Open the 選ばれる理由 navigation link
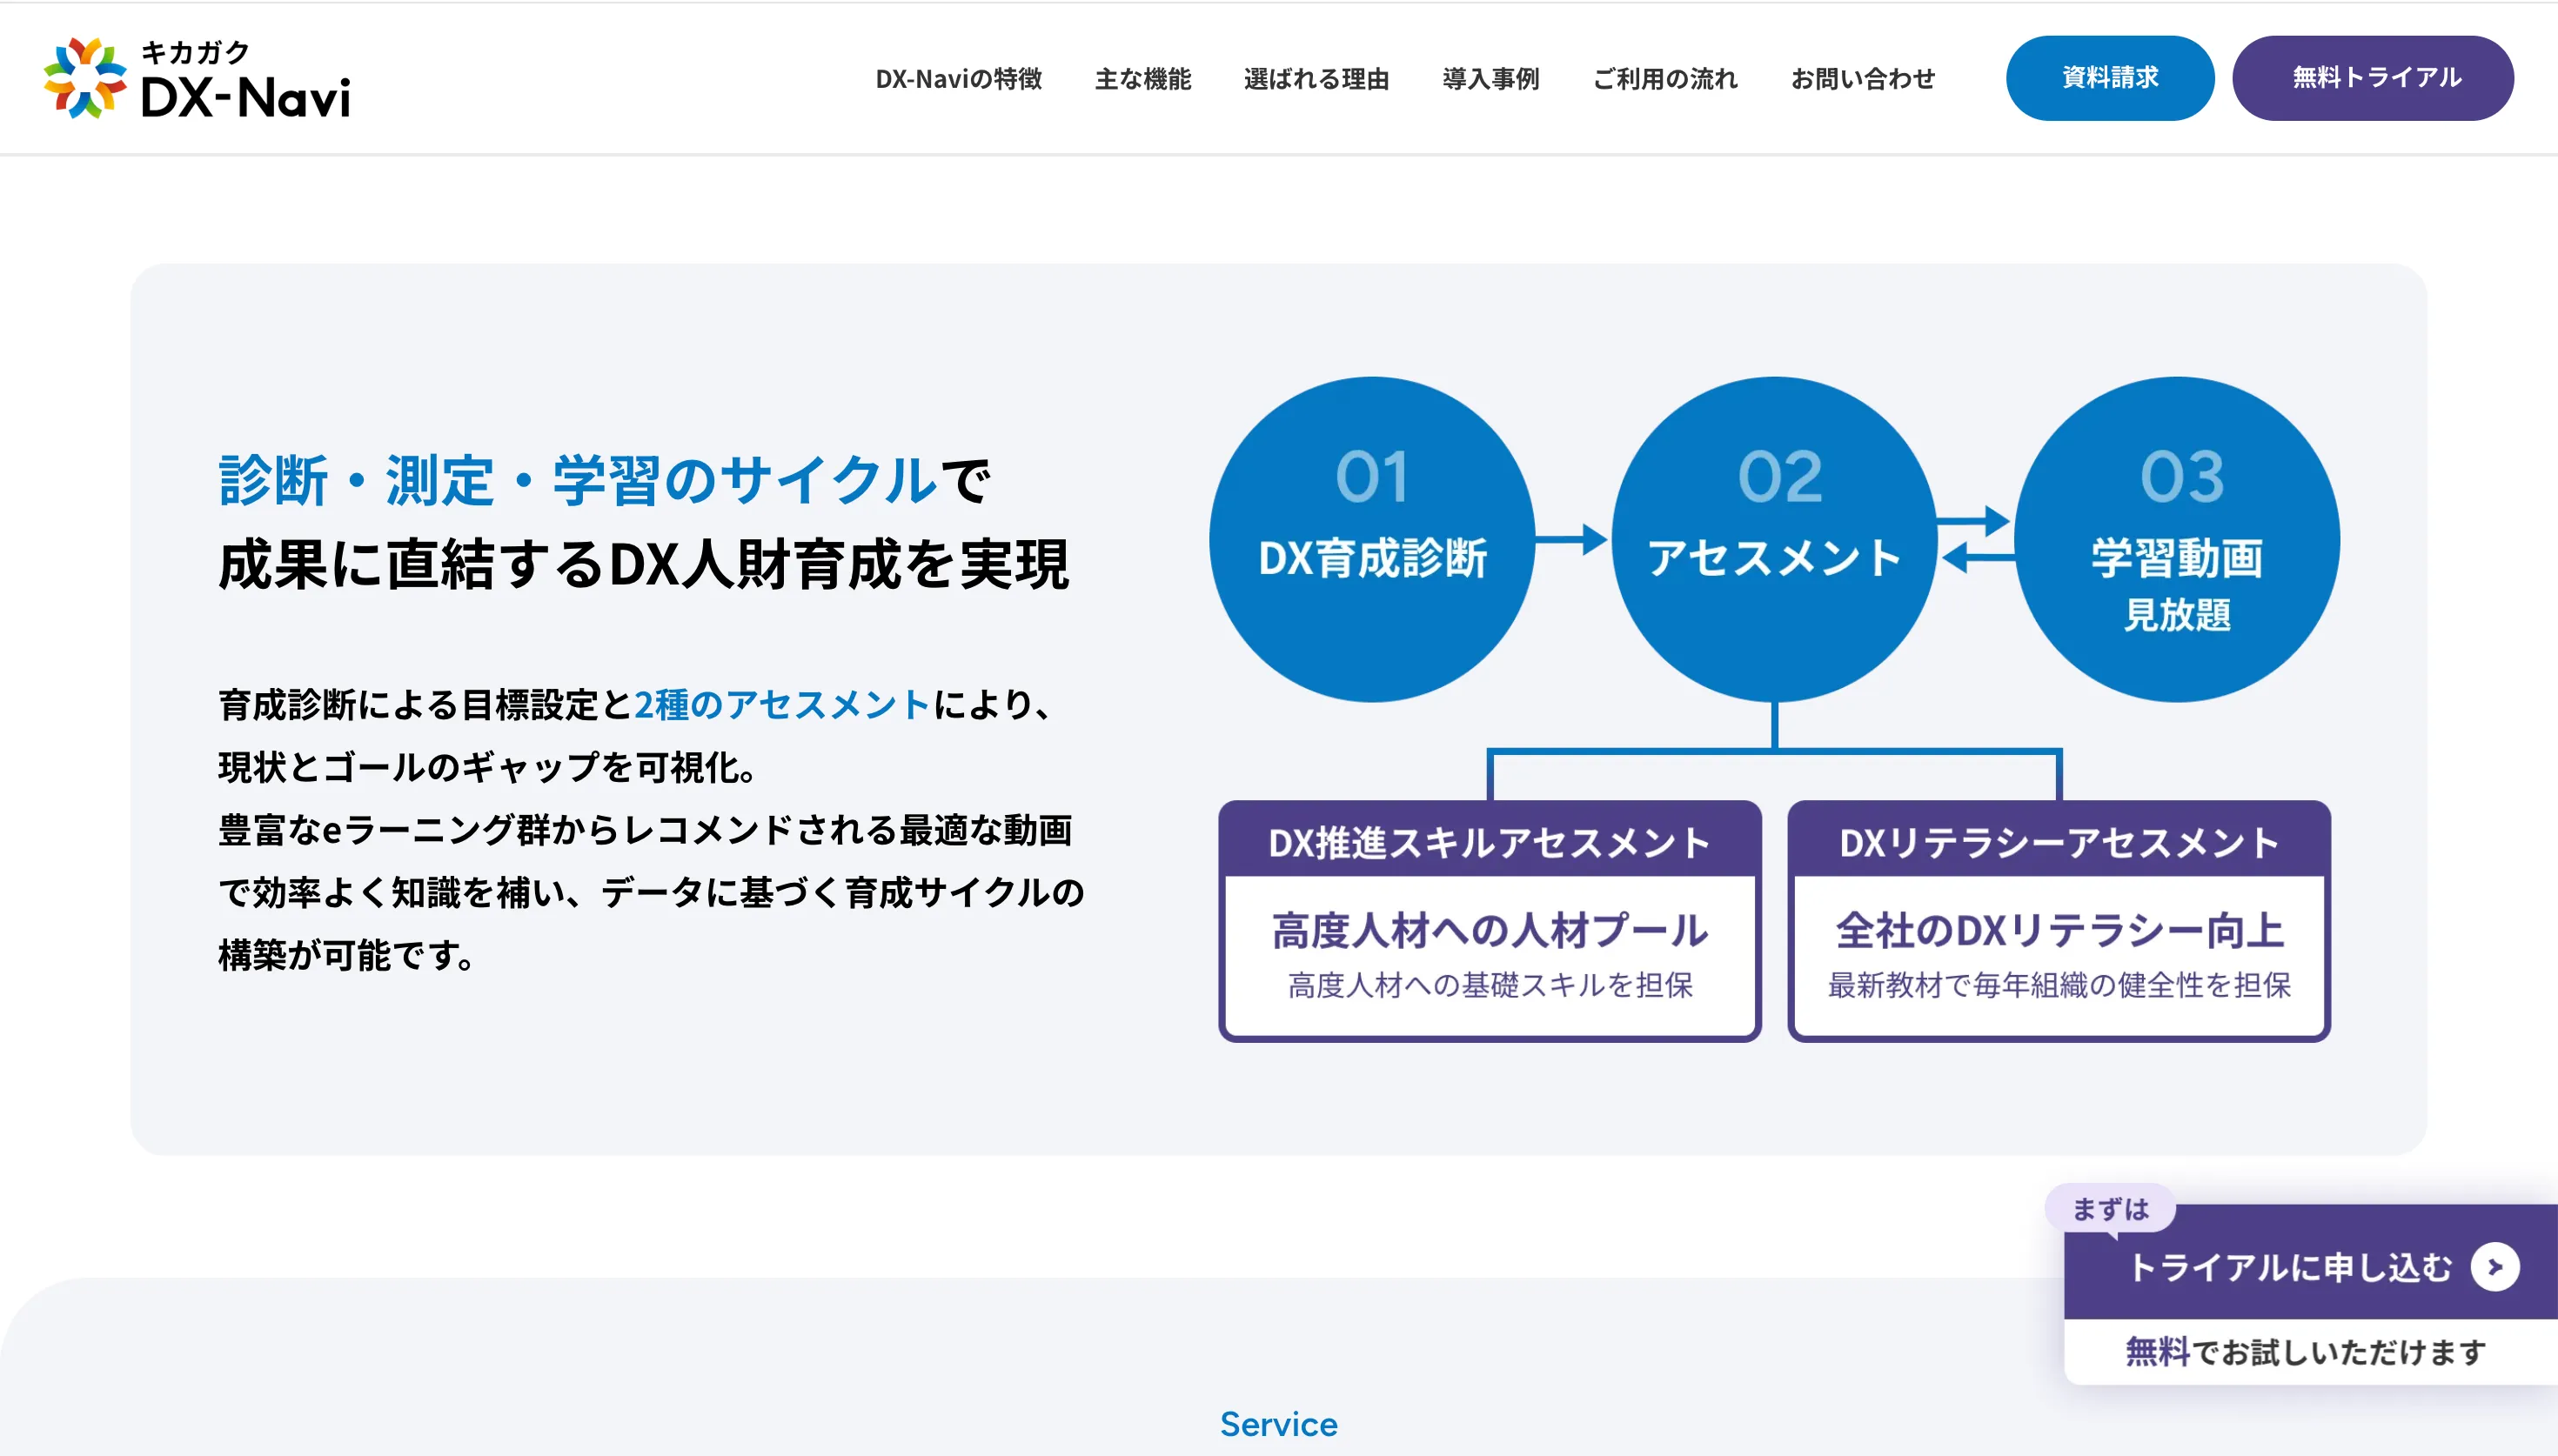This screenshot has width=2558, height=1456. coord(1316,79)
